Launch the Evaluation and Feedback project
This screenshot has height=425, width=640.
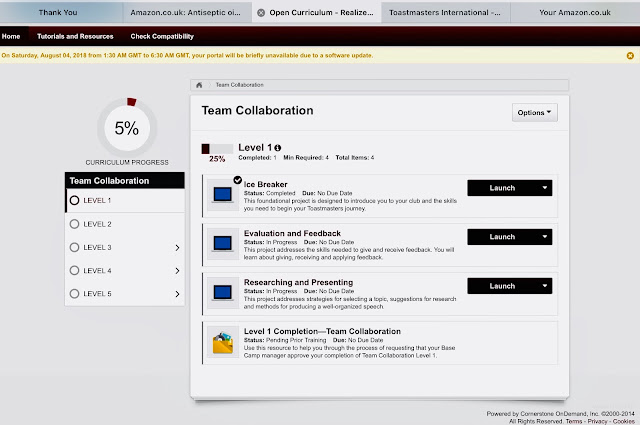click(502, 237)
